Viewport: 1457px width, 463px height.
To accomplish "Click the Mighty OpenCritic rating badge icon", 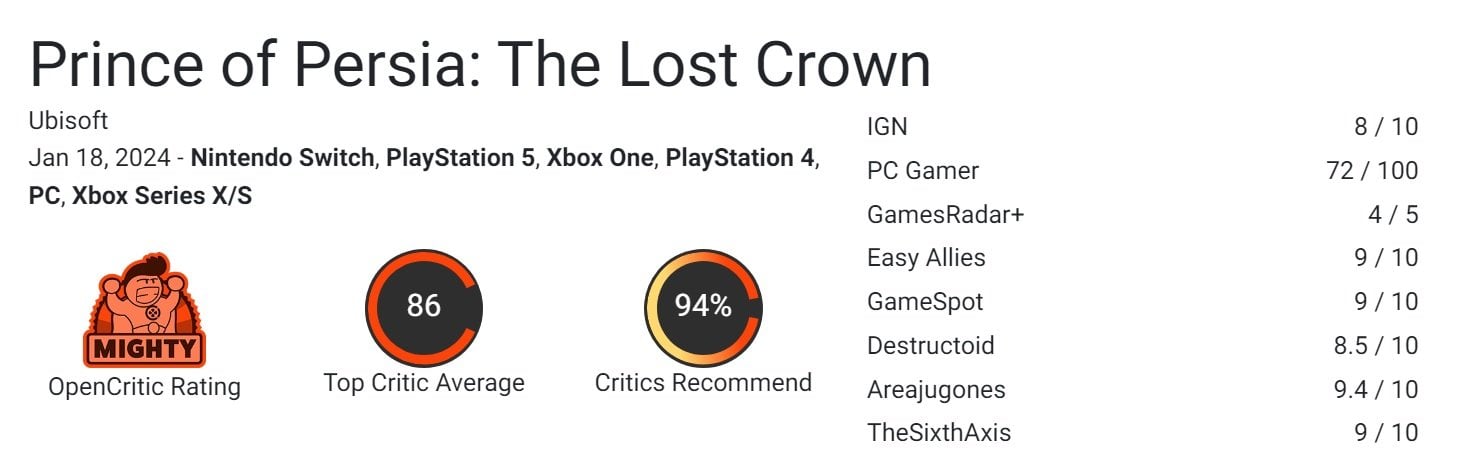I will 144,310.
